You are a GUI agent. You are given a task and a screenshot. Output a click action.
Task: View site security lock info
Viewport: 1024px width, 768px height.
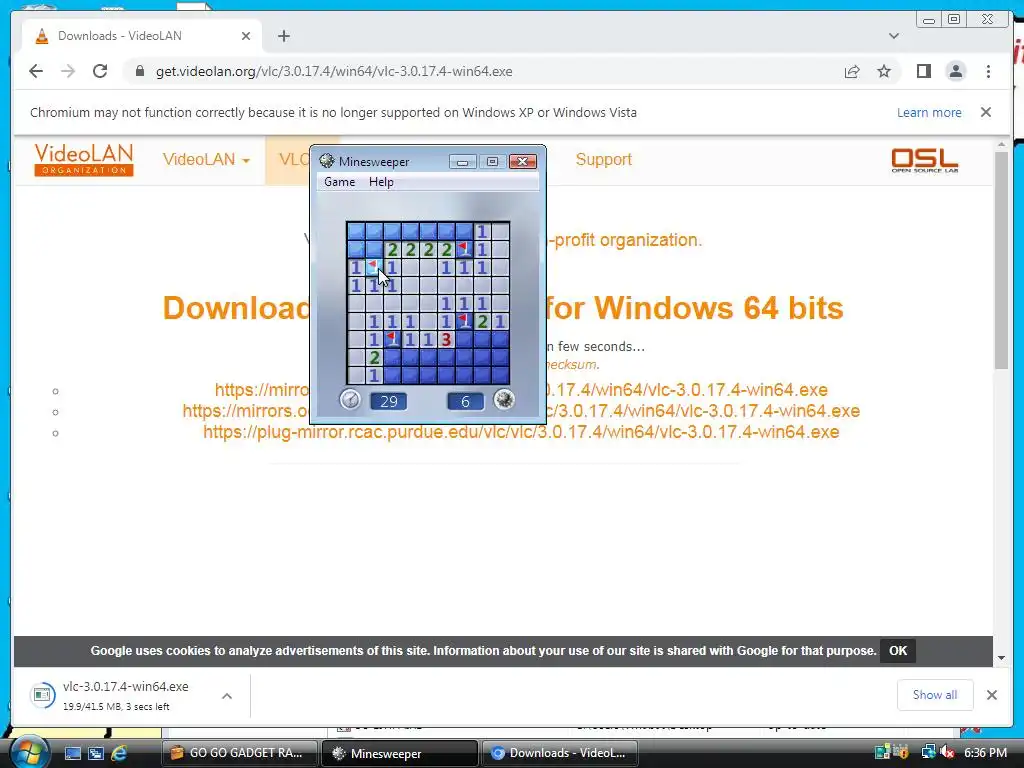140,71
